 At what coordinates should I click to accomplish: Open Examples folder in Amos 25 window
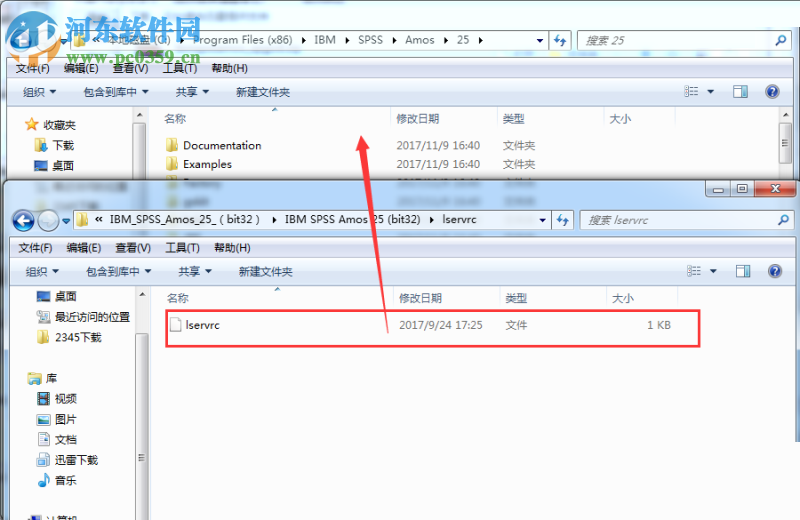coord(207,164)
